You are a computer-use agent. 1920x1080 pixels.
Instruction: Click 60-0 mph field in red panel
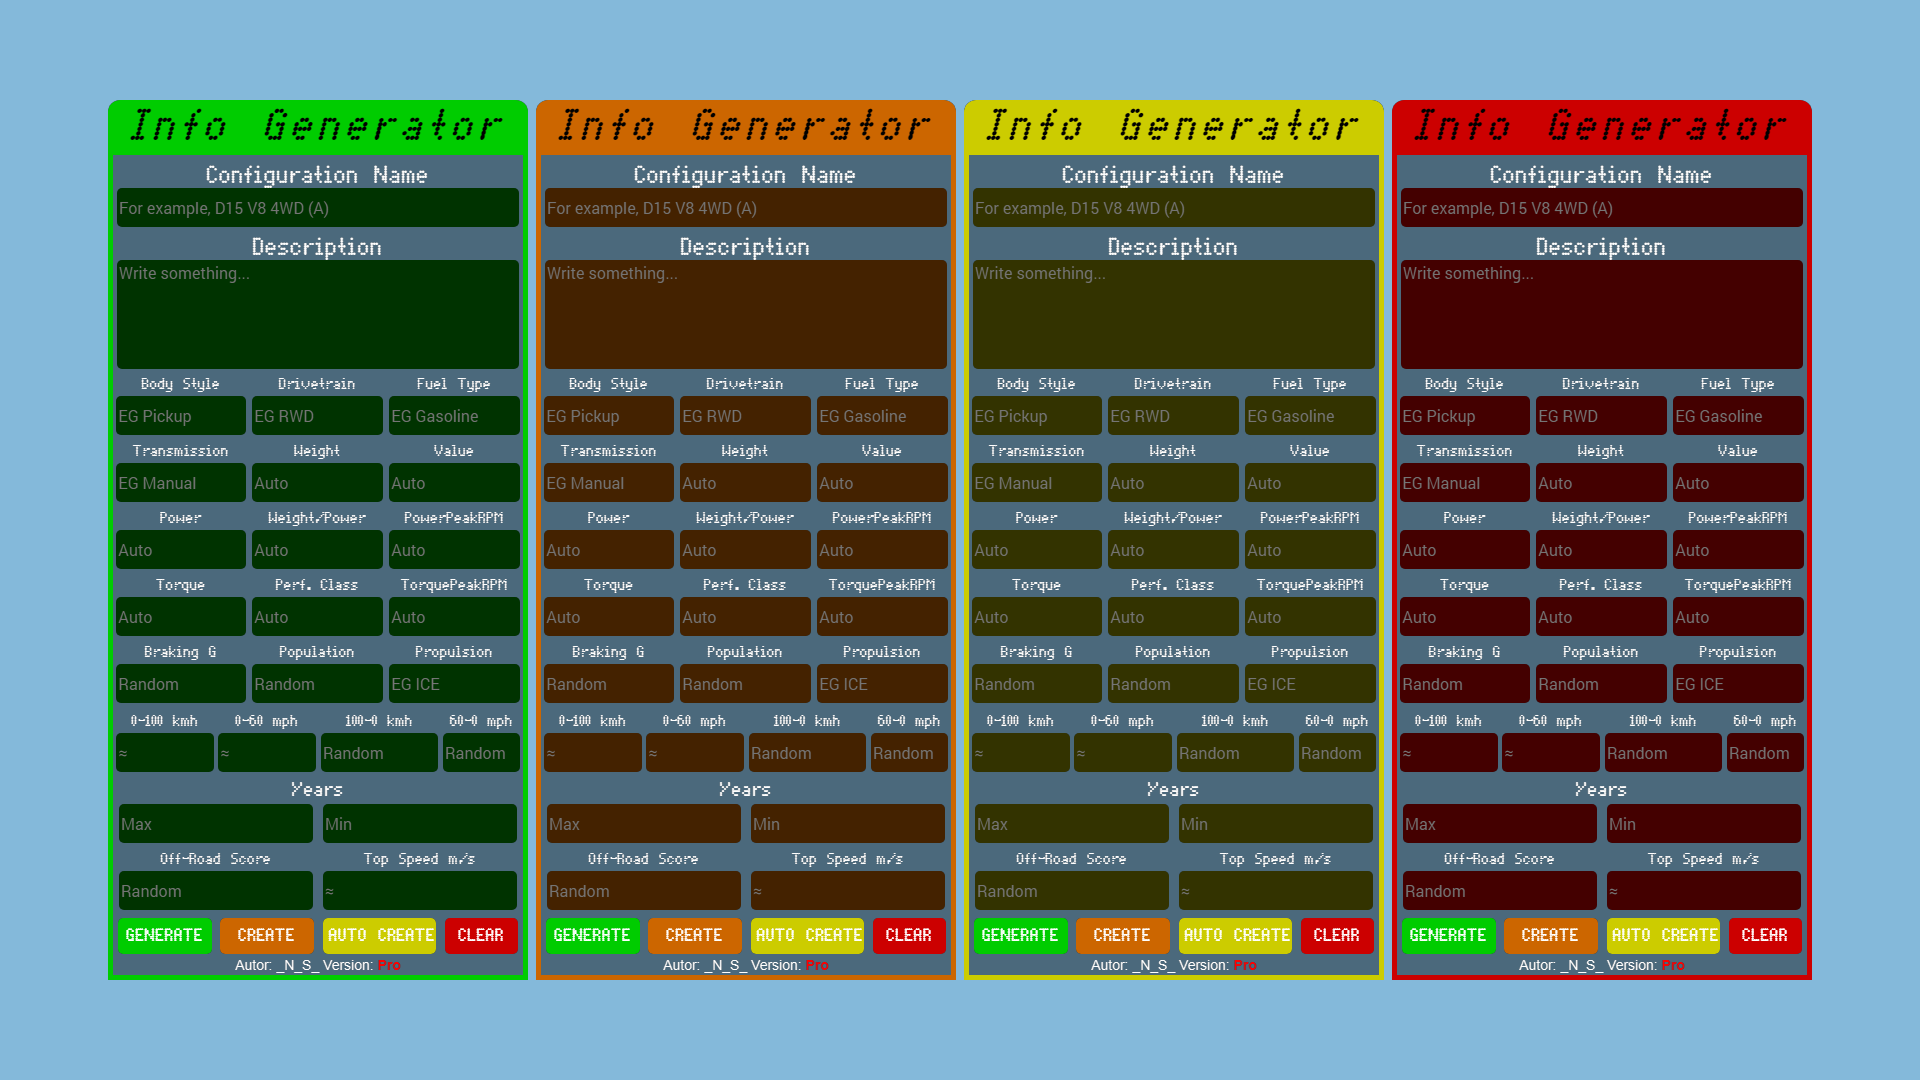tap(1765, 753)
